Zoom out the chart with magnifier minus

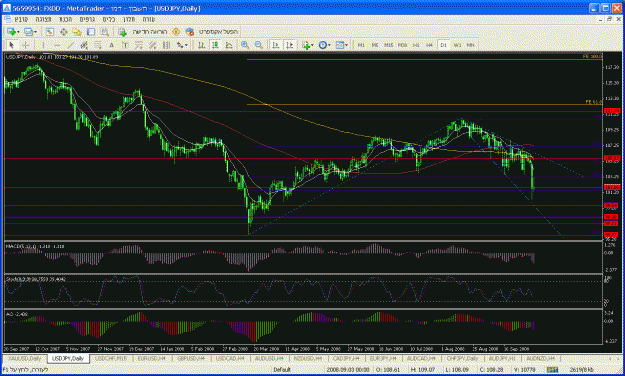[259, 45]
